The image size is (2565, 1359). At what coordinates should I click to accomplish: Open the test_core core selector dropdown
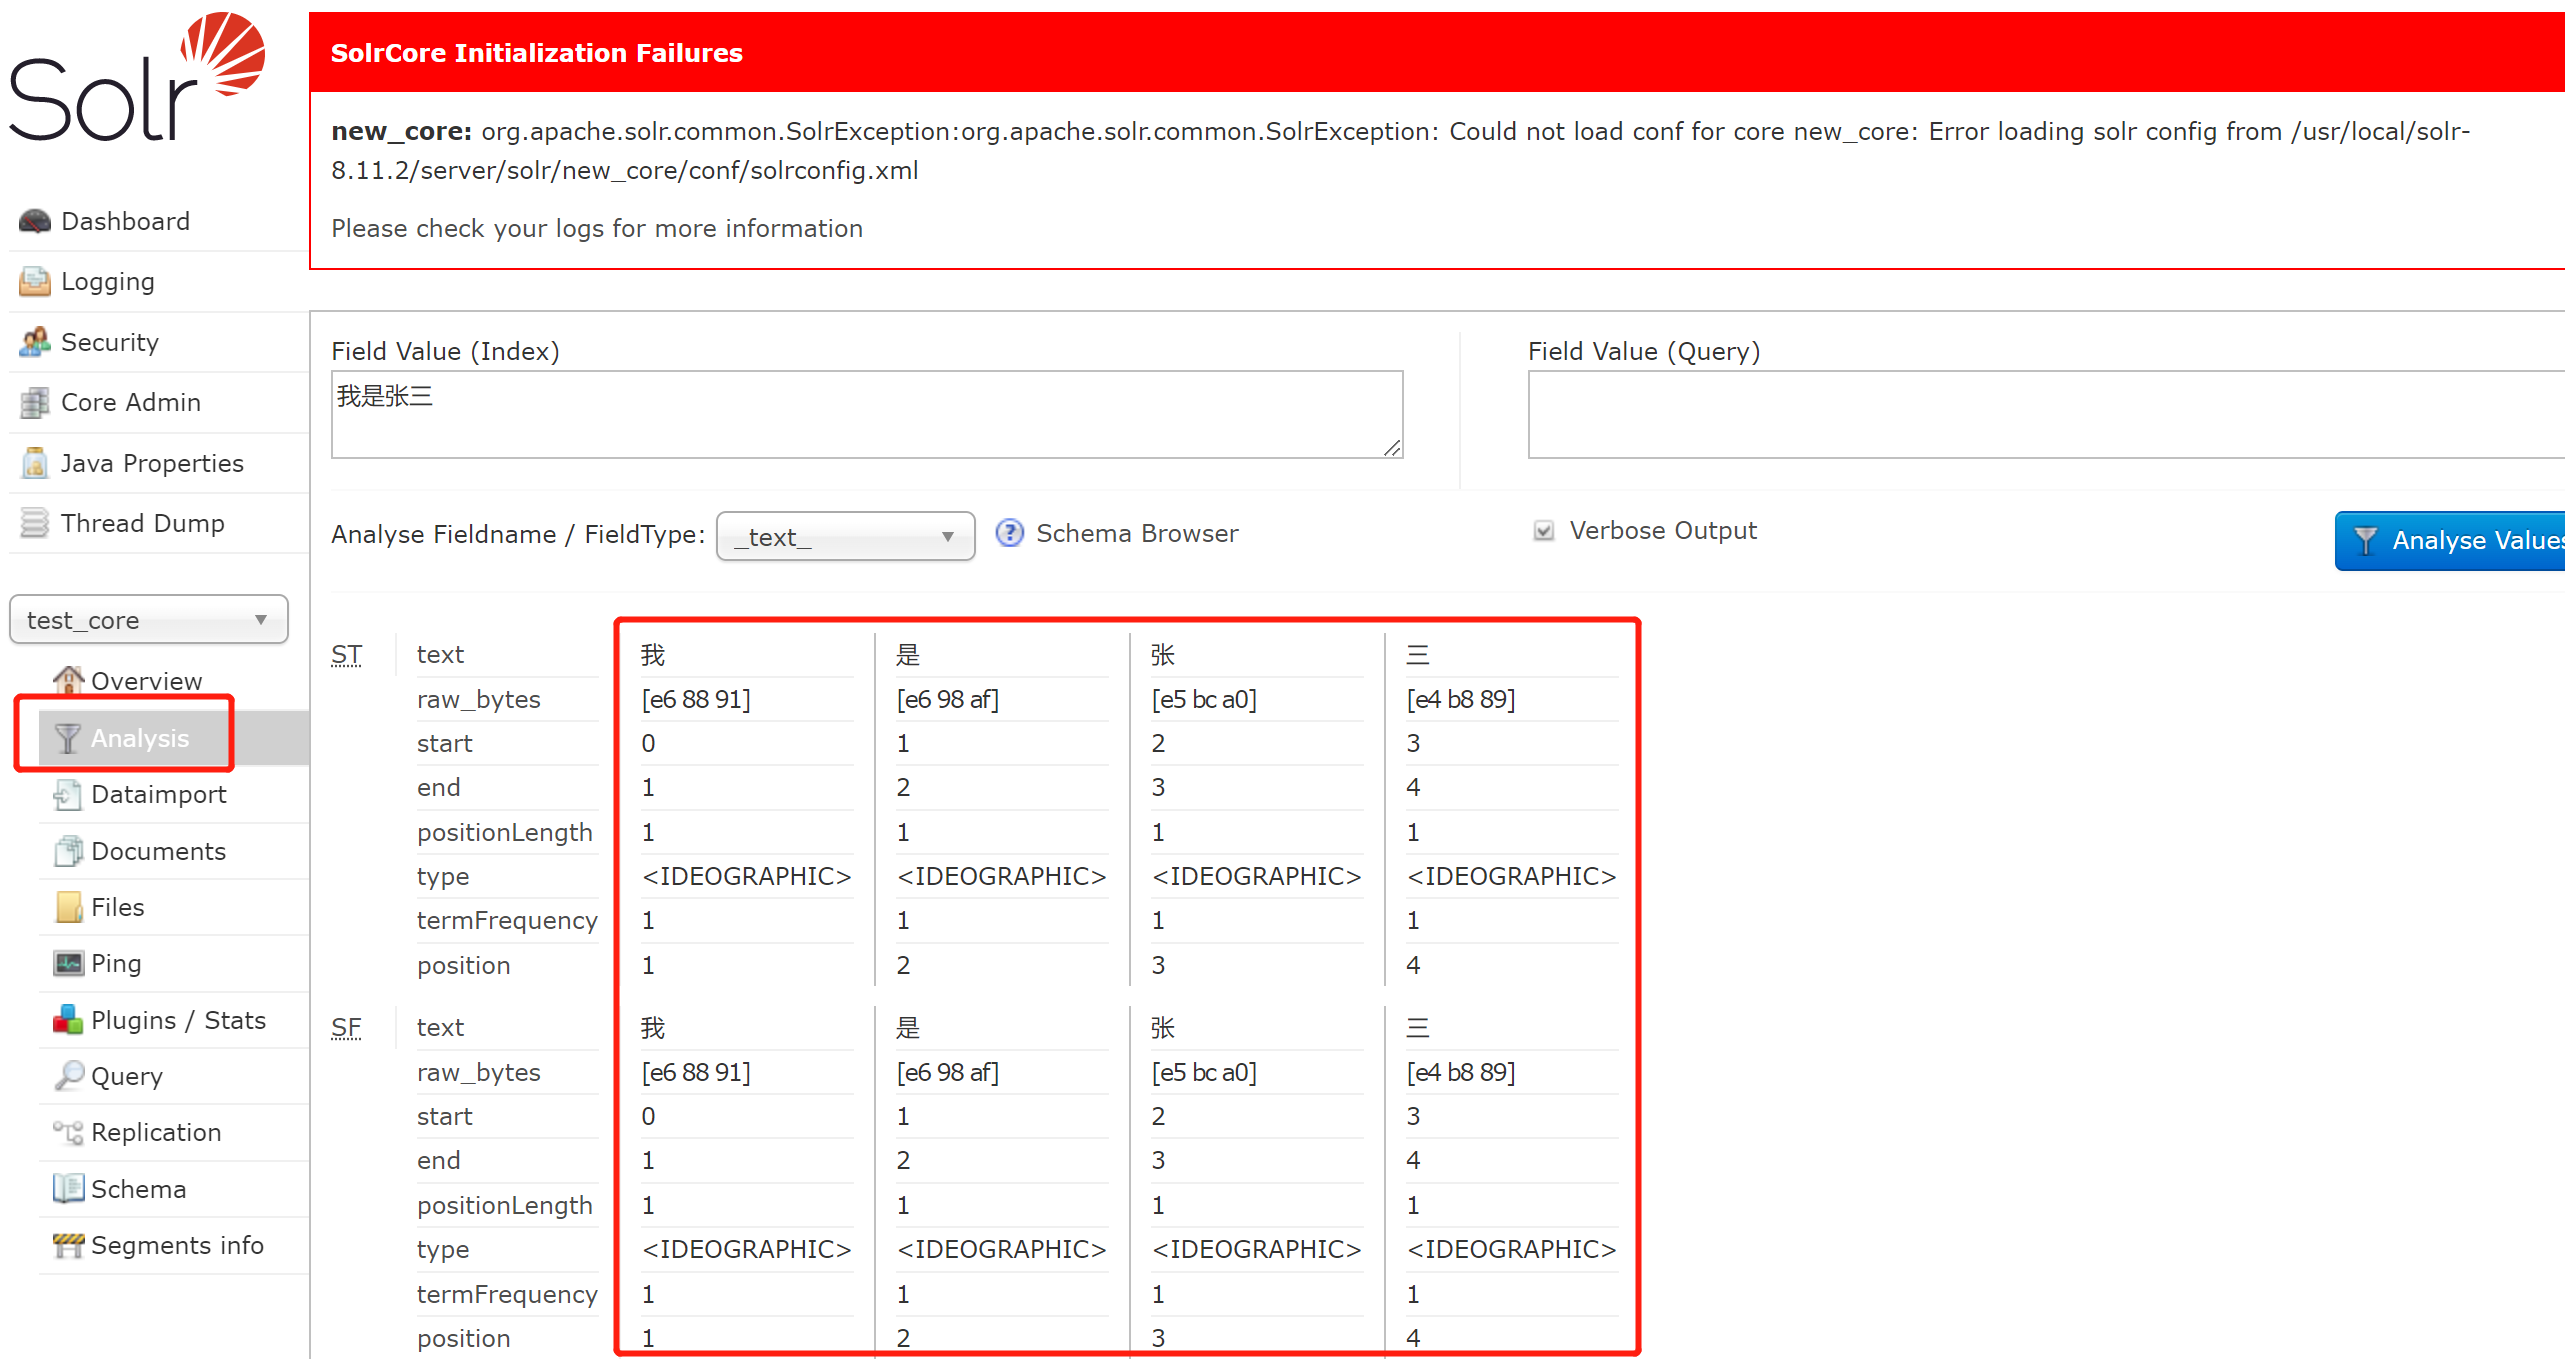(x=148, y=620)
